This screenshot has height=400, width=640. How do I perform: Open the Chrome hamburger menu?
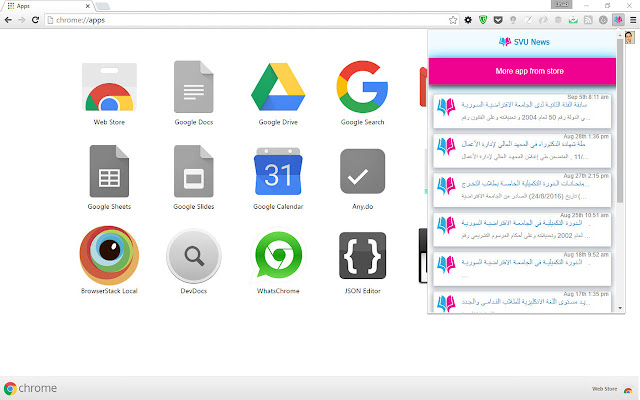coord(633,20)
